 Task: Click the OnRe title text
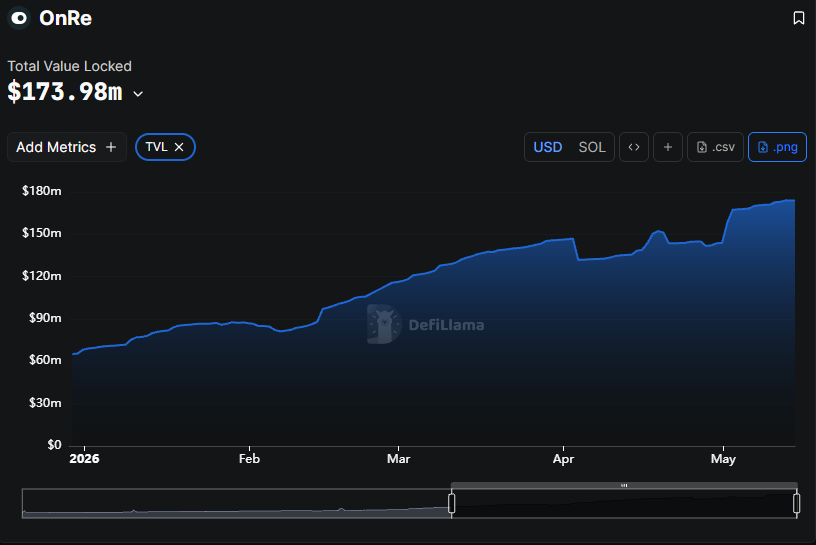[66, 18]
